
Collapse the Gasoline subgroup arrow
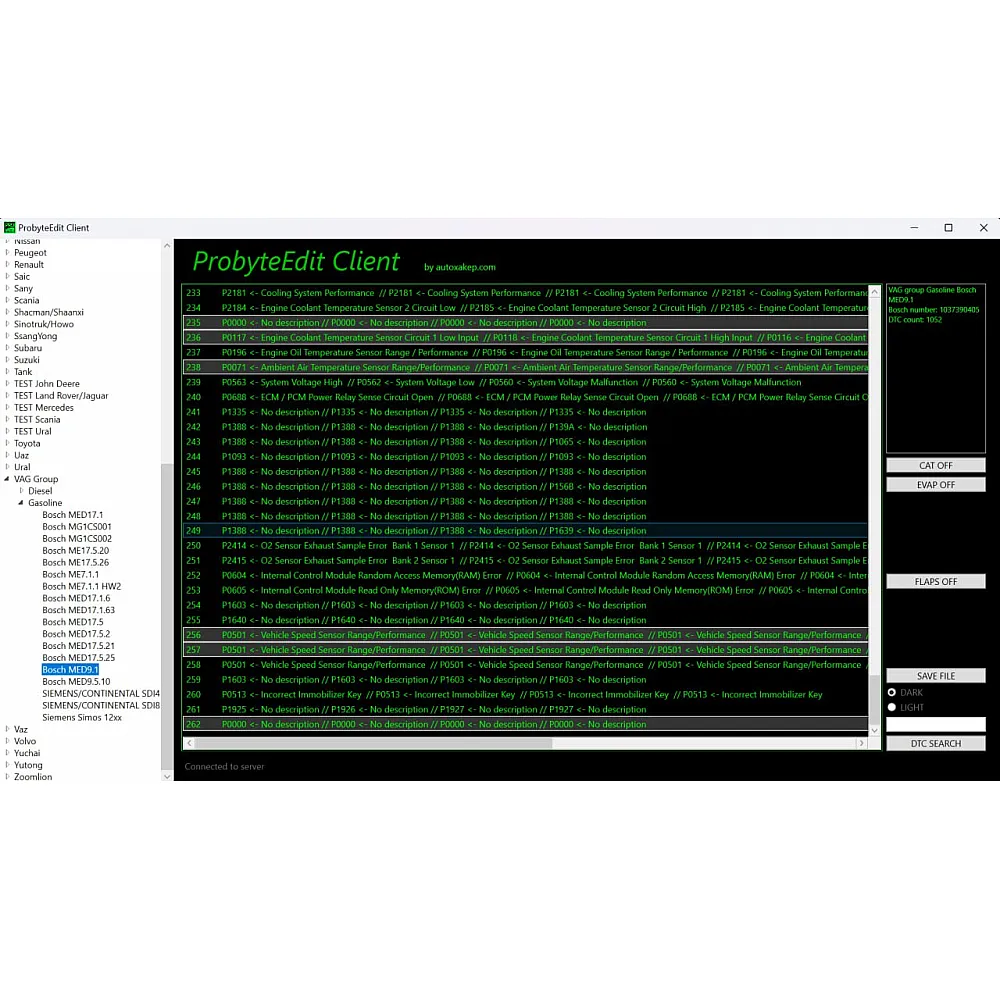22,503
